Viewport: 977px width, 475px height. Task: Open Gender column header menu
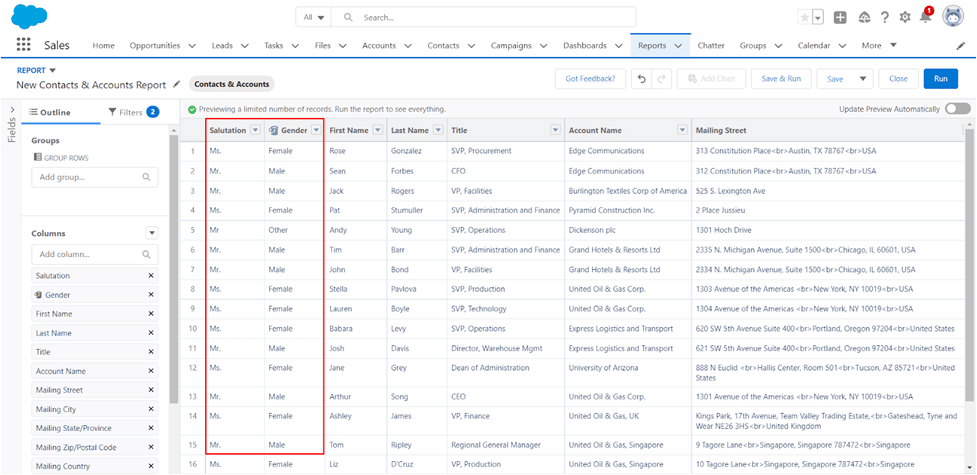316,130
